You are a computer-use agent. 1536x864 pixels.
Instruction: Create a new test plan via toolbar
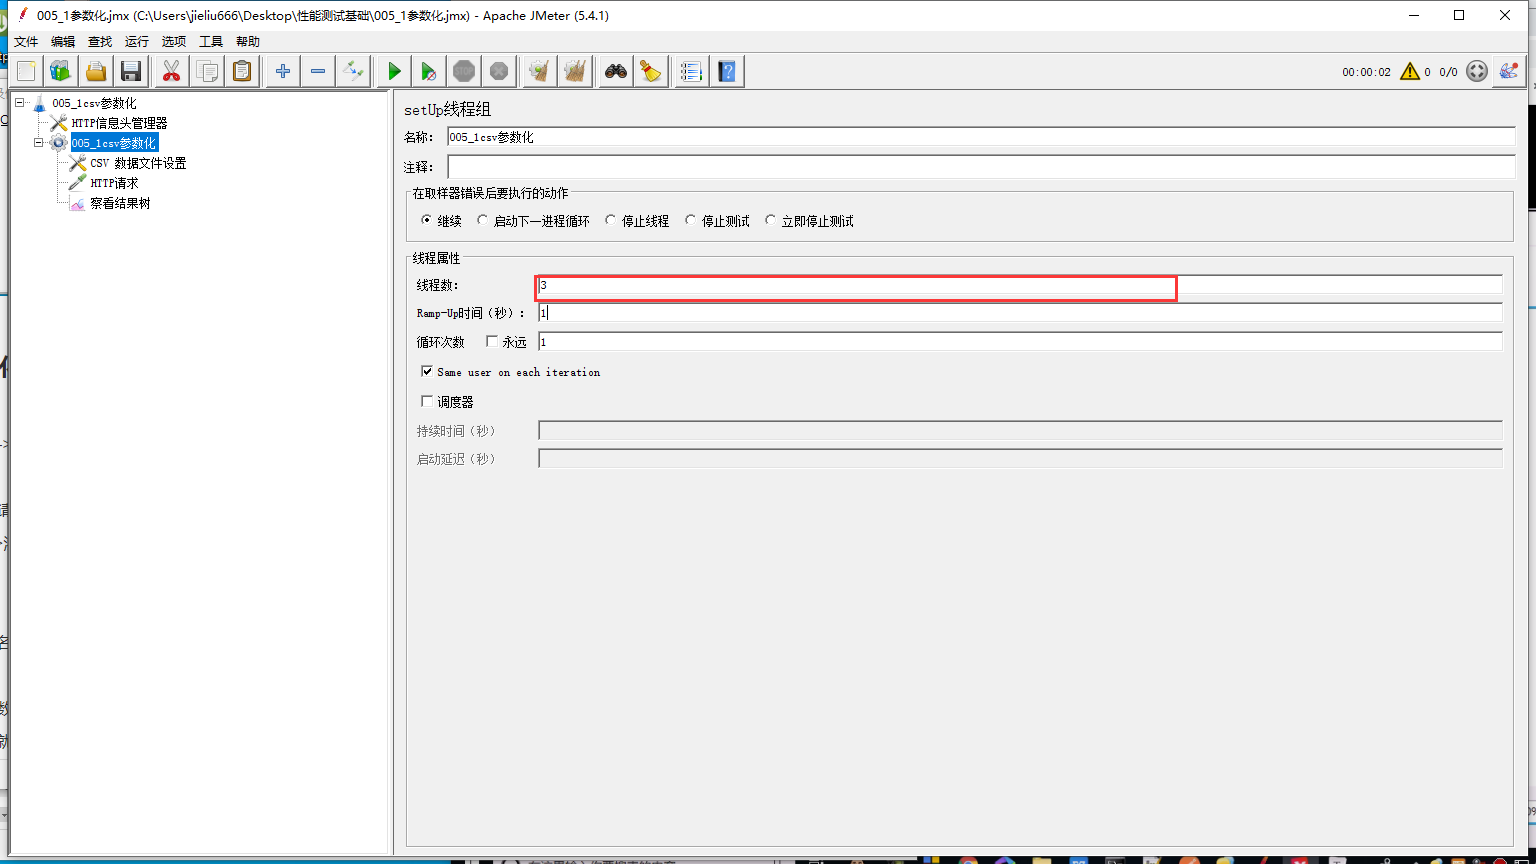pyautogui.click(x=26, y=71)
